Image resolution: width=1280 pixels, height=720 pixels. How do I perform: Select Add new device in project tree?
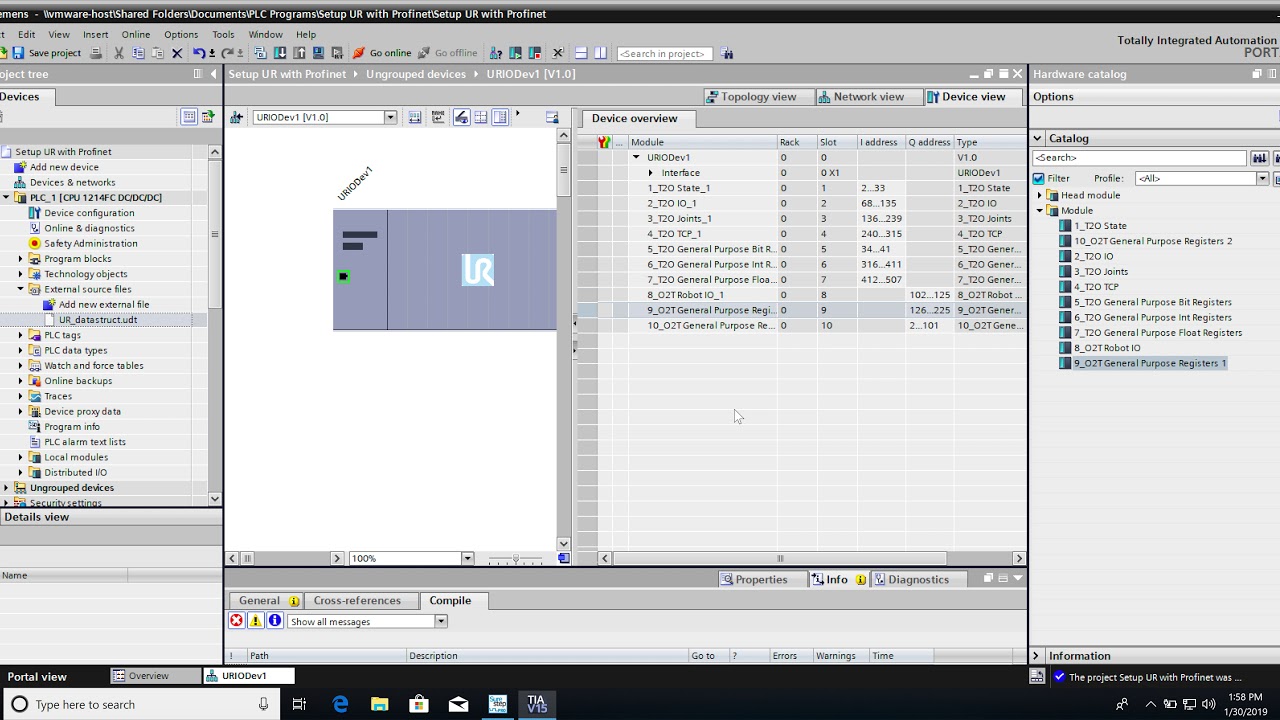pos(64,167)
